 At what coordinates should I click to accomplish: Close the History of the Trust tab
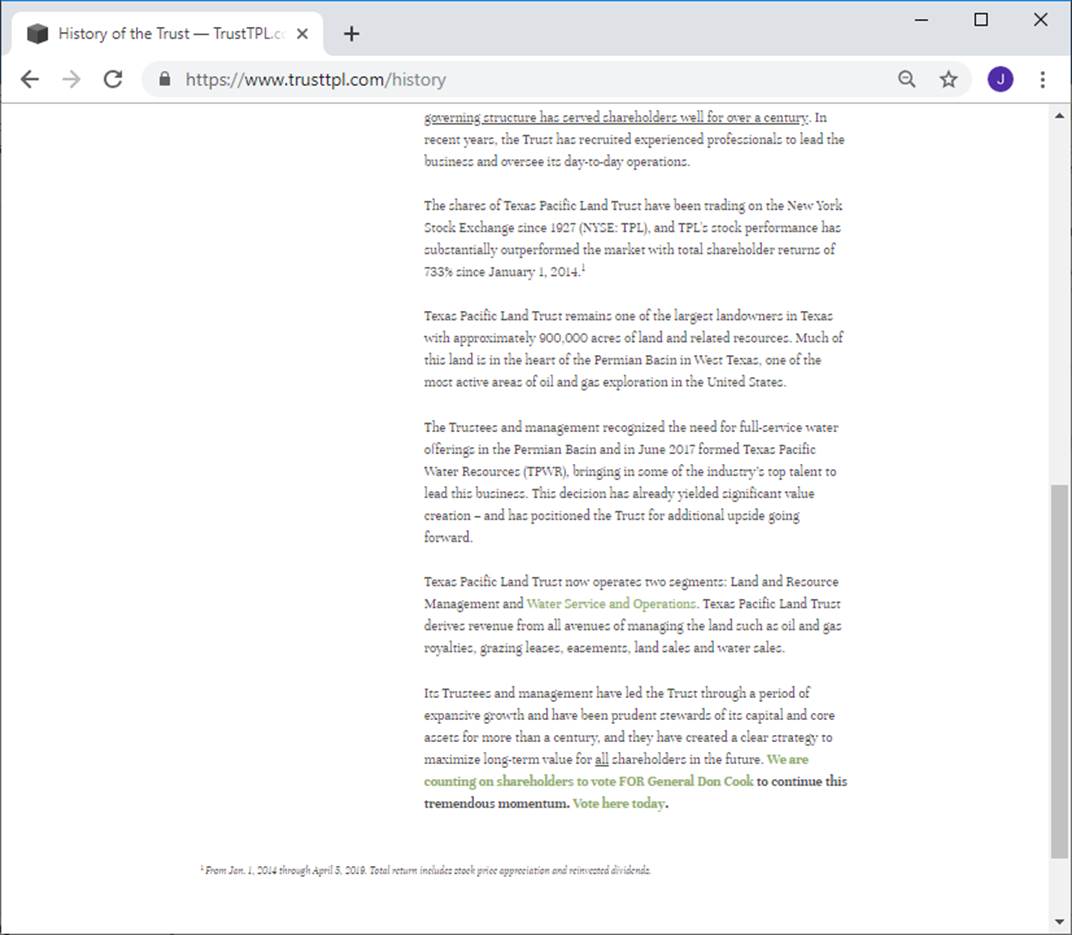[303, 34]
